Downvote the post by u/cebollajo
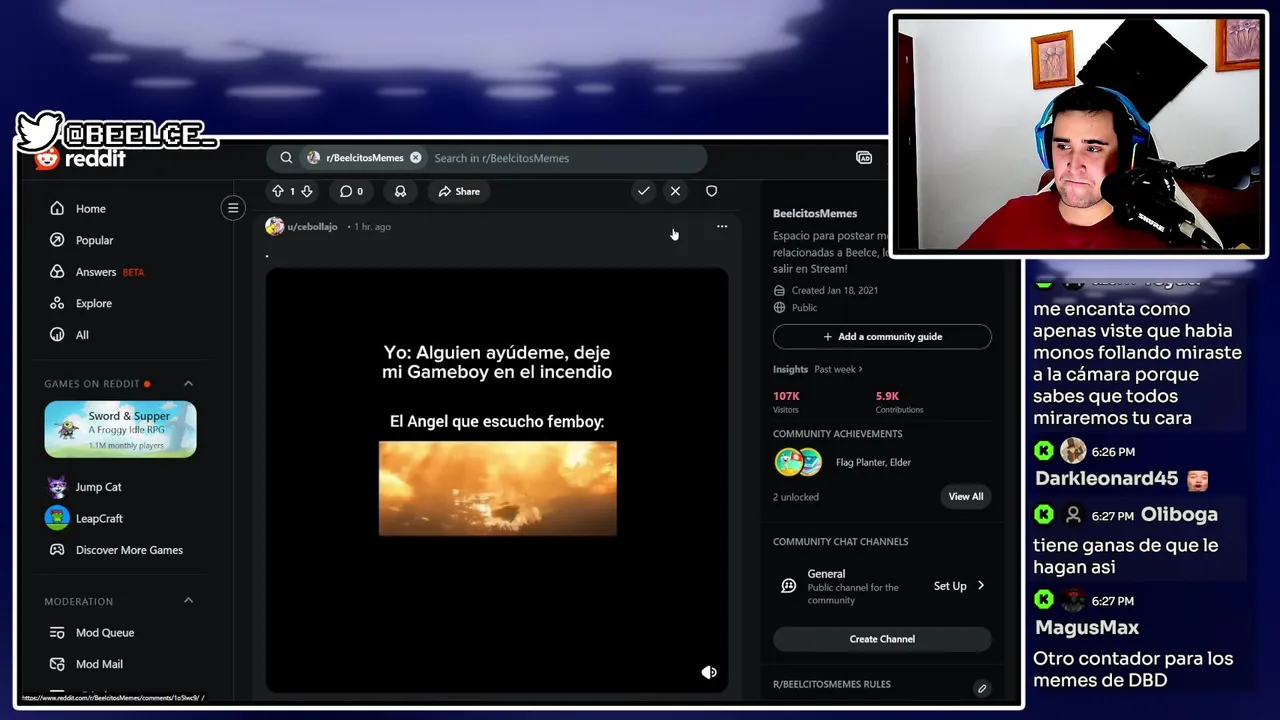 click(x=307, y=191)
